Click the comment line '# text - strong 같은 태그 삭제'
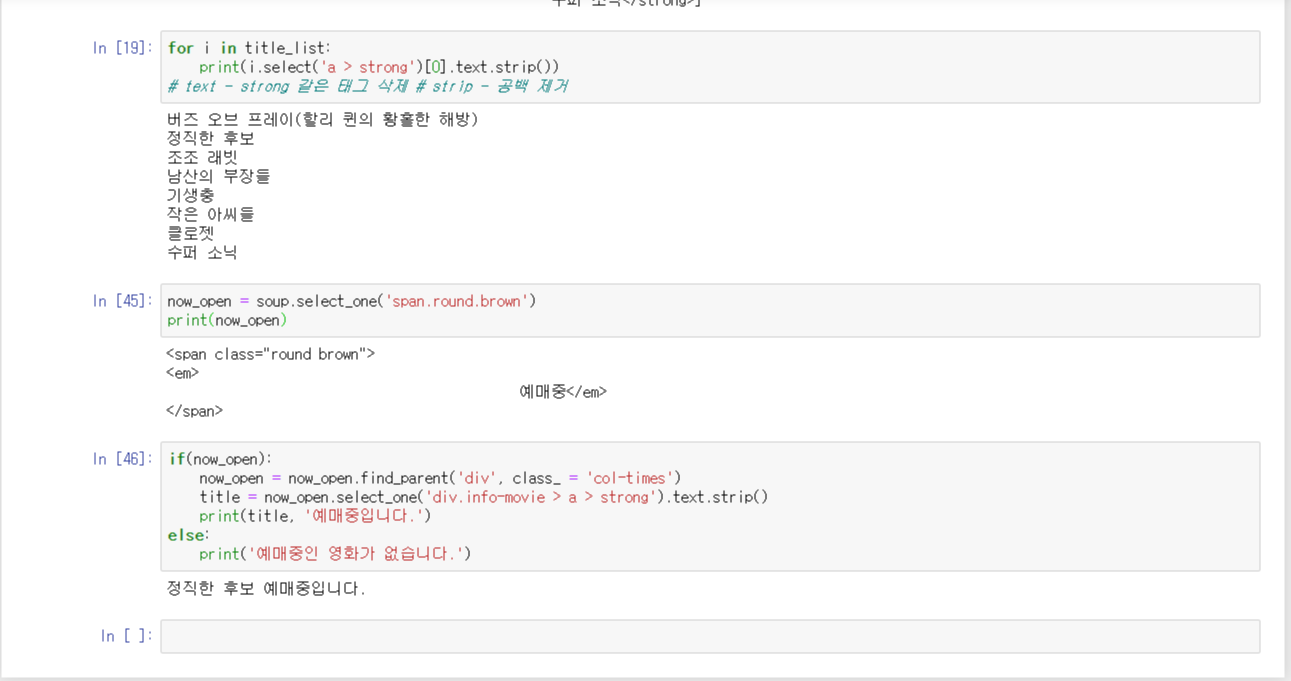 click(290, 86)
